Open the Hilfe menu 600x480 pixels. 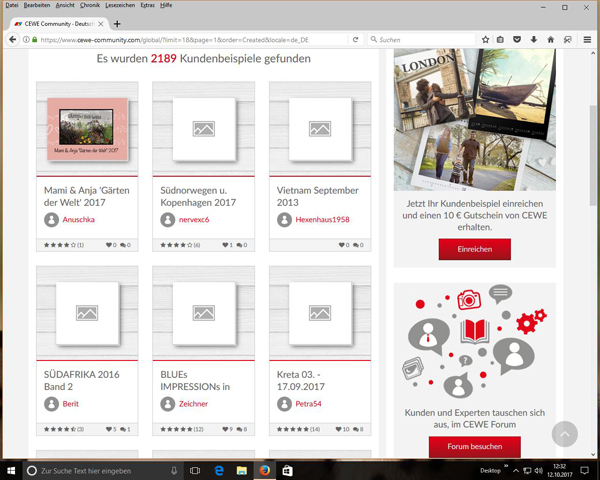pos(166,5)
